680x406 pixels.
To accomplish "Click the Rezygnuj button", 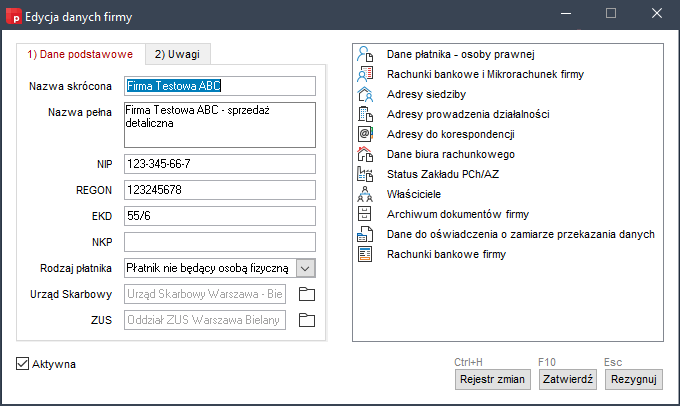I will click(634, 380).
